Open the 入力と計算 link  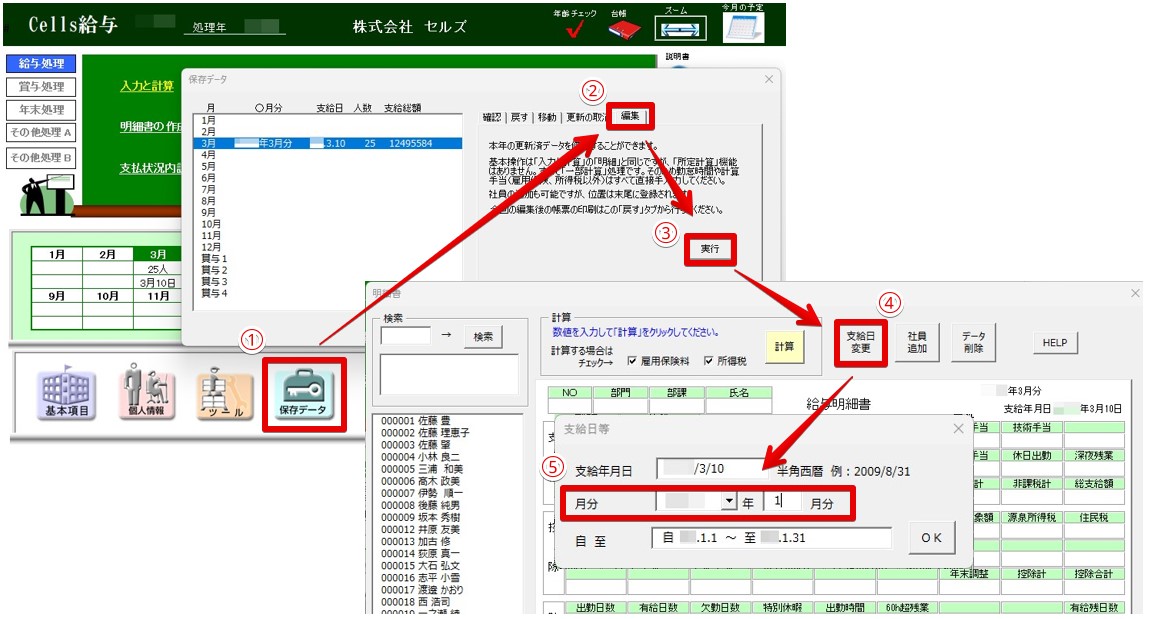point(147,86)
